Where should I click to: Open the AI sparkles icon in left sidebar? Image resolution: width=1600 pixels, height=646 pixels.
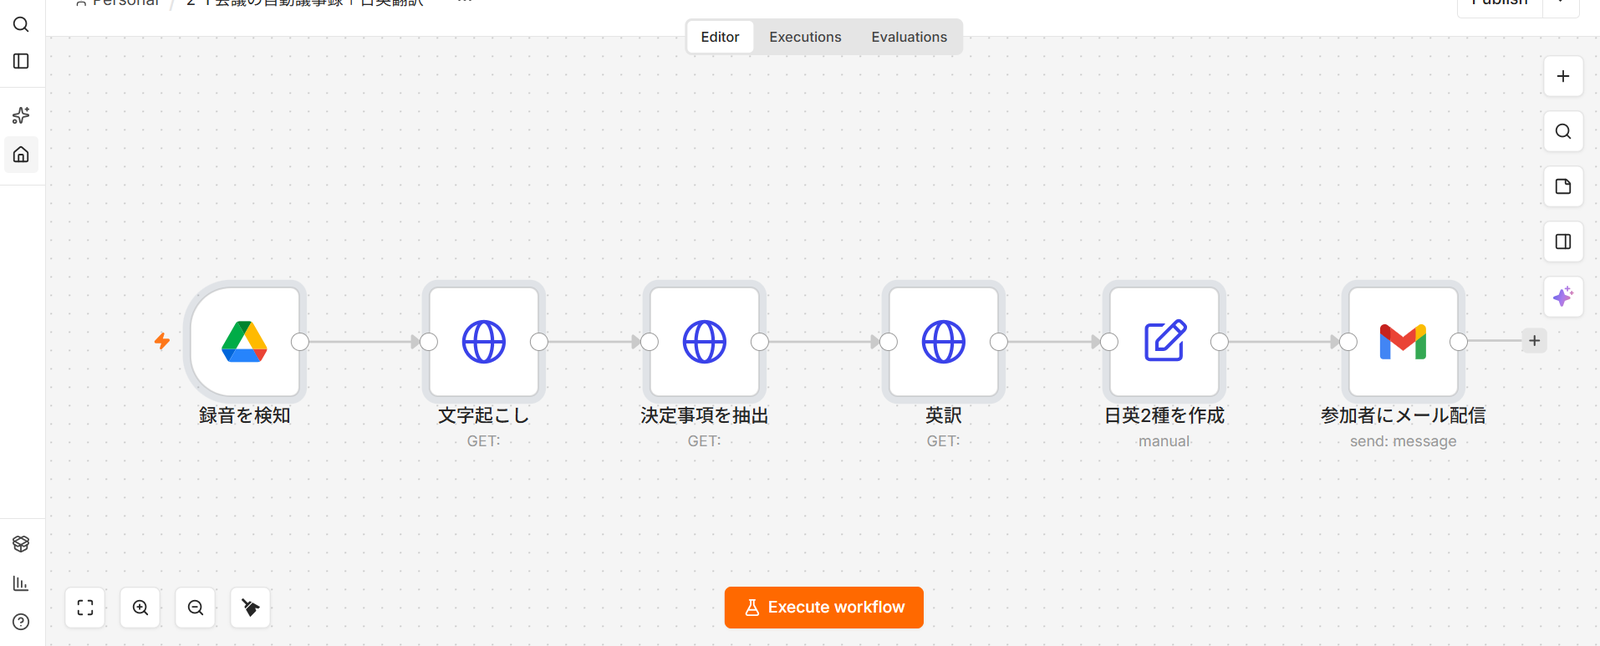pos(21,116)
